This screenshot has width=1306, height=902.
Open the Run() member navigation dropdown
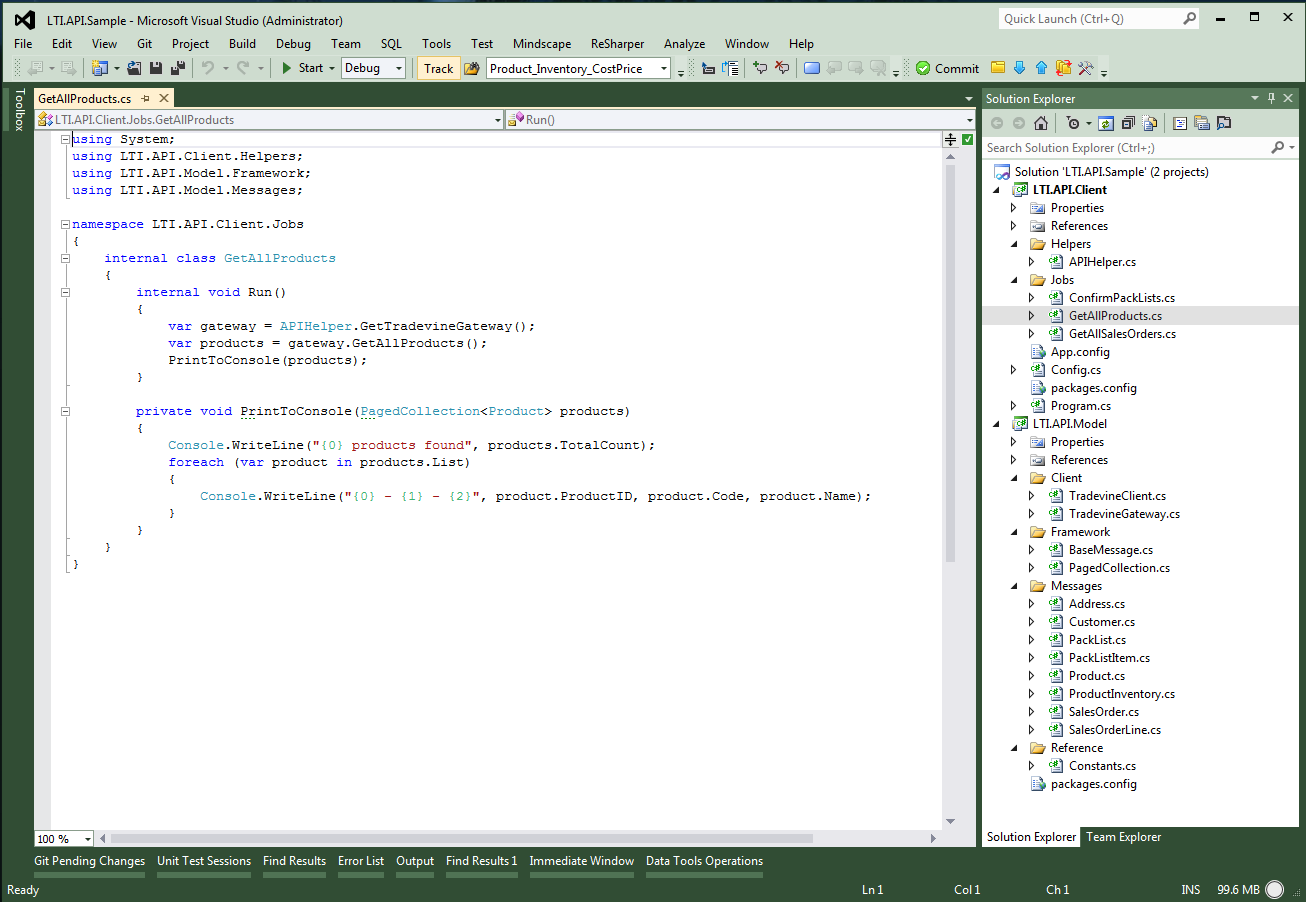click(x=968, y=119)
